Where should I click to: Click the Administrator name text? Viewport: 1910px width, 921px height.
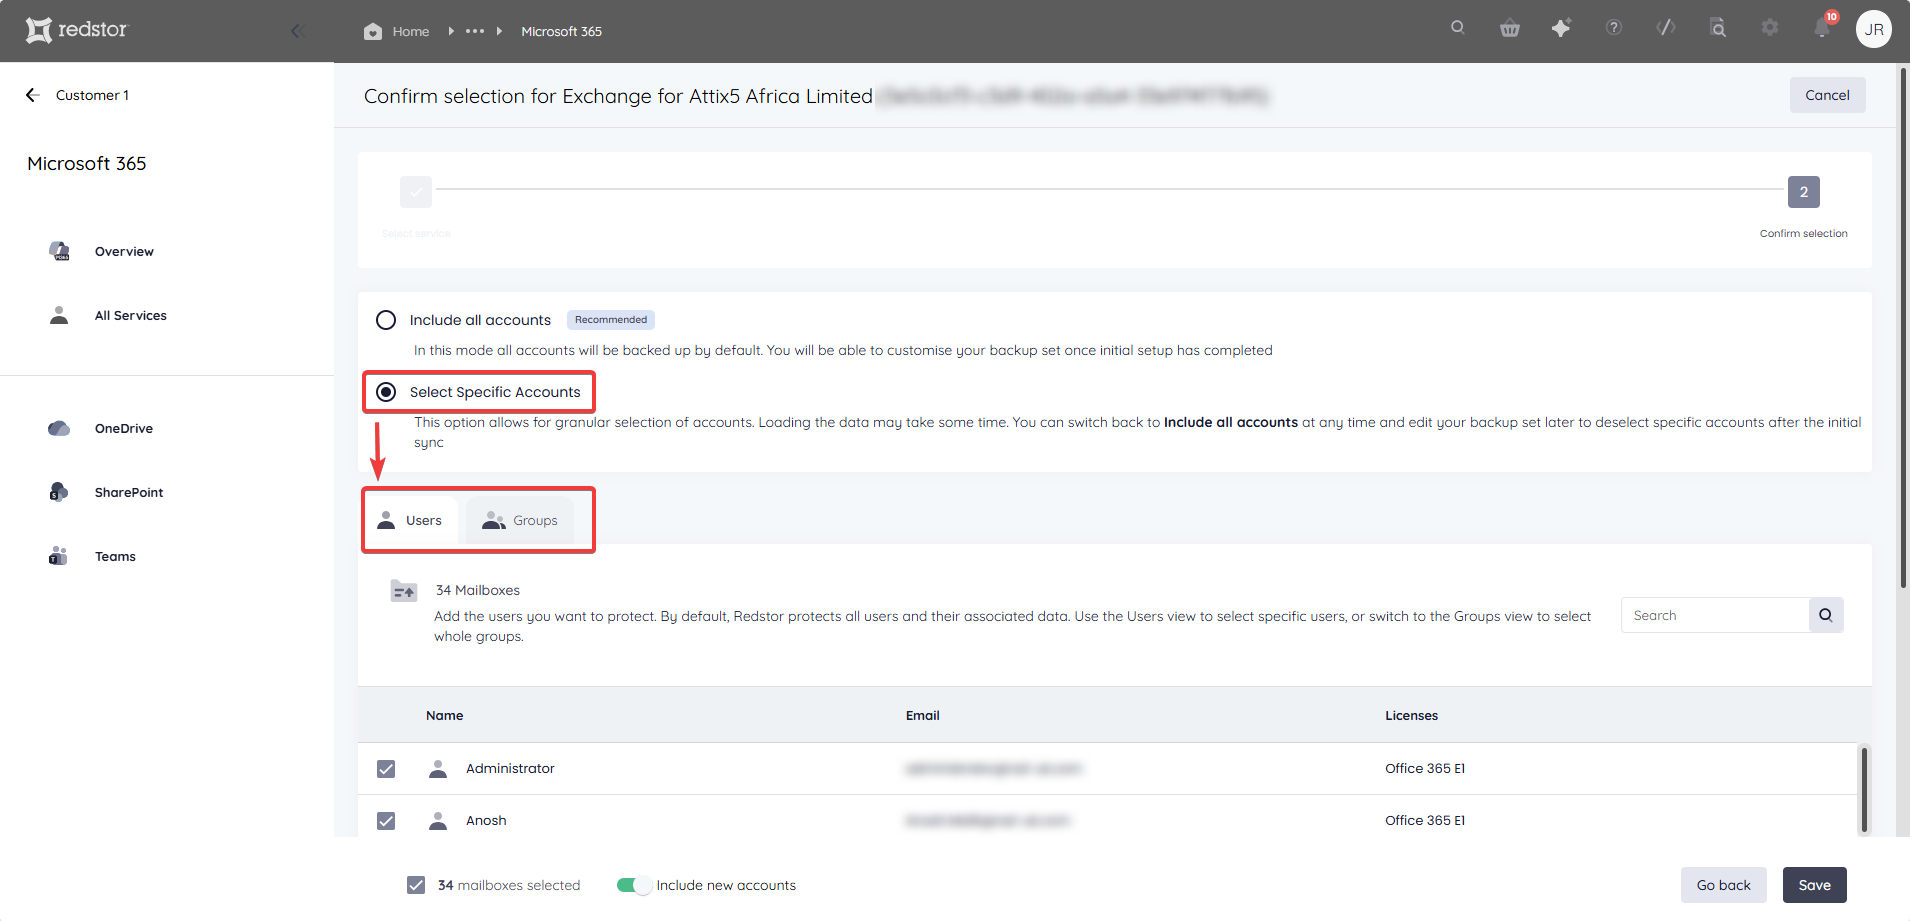click(510, 768)
